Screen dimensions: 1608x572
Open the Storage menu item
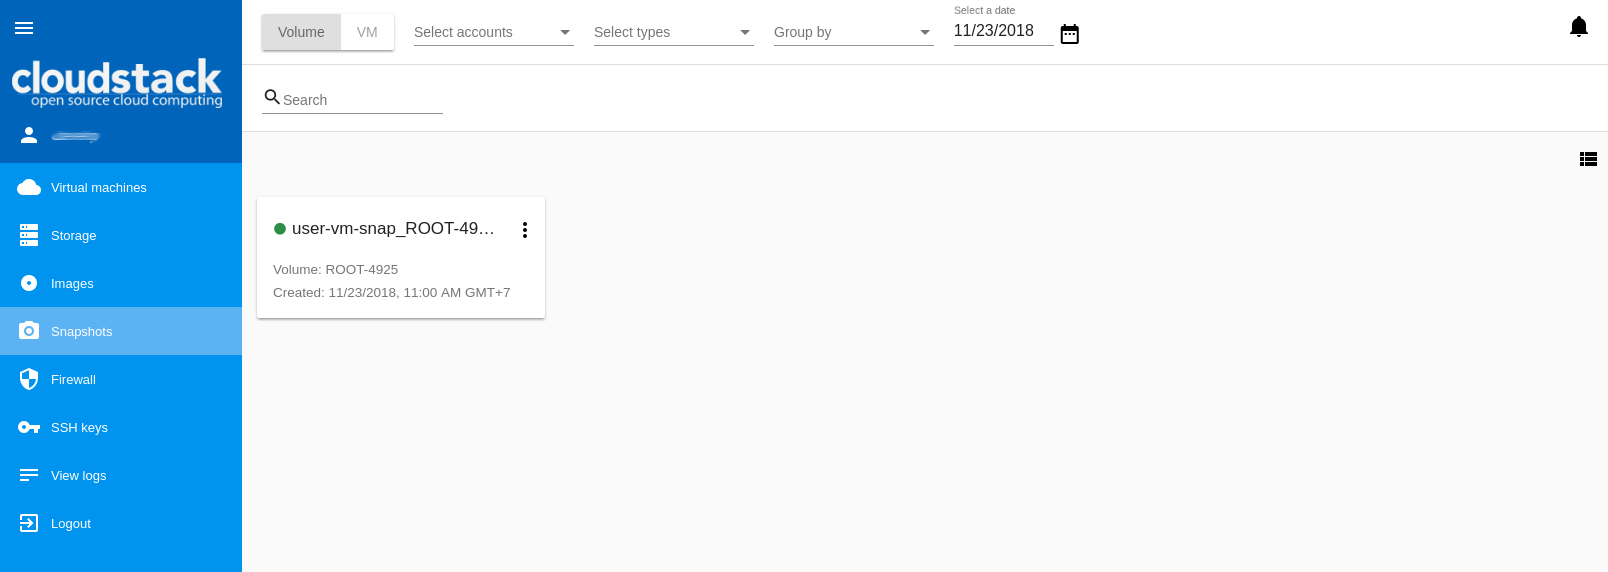[73, 236]
